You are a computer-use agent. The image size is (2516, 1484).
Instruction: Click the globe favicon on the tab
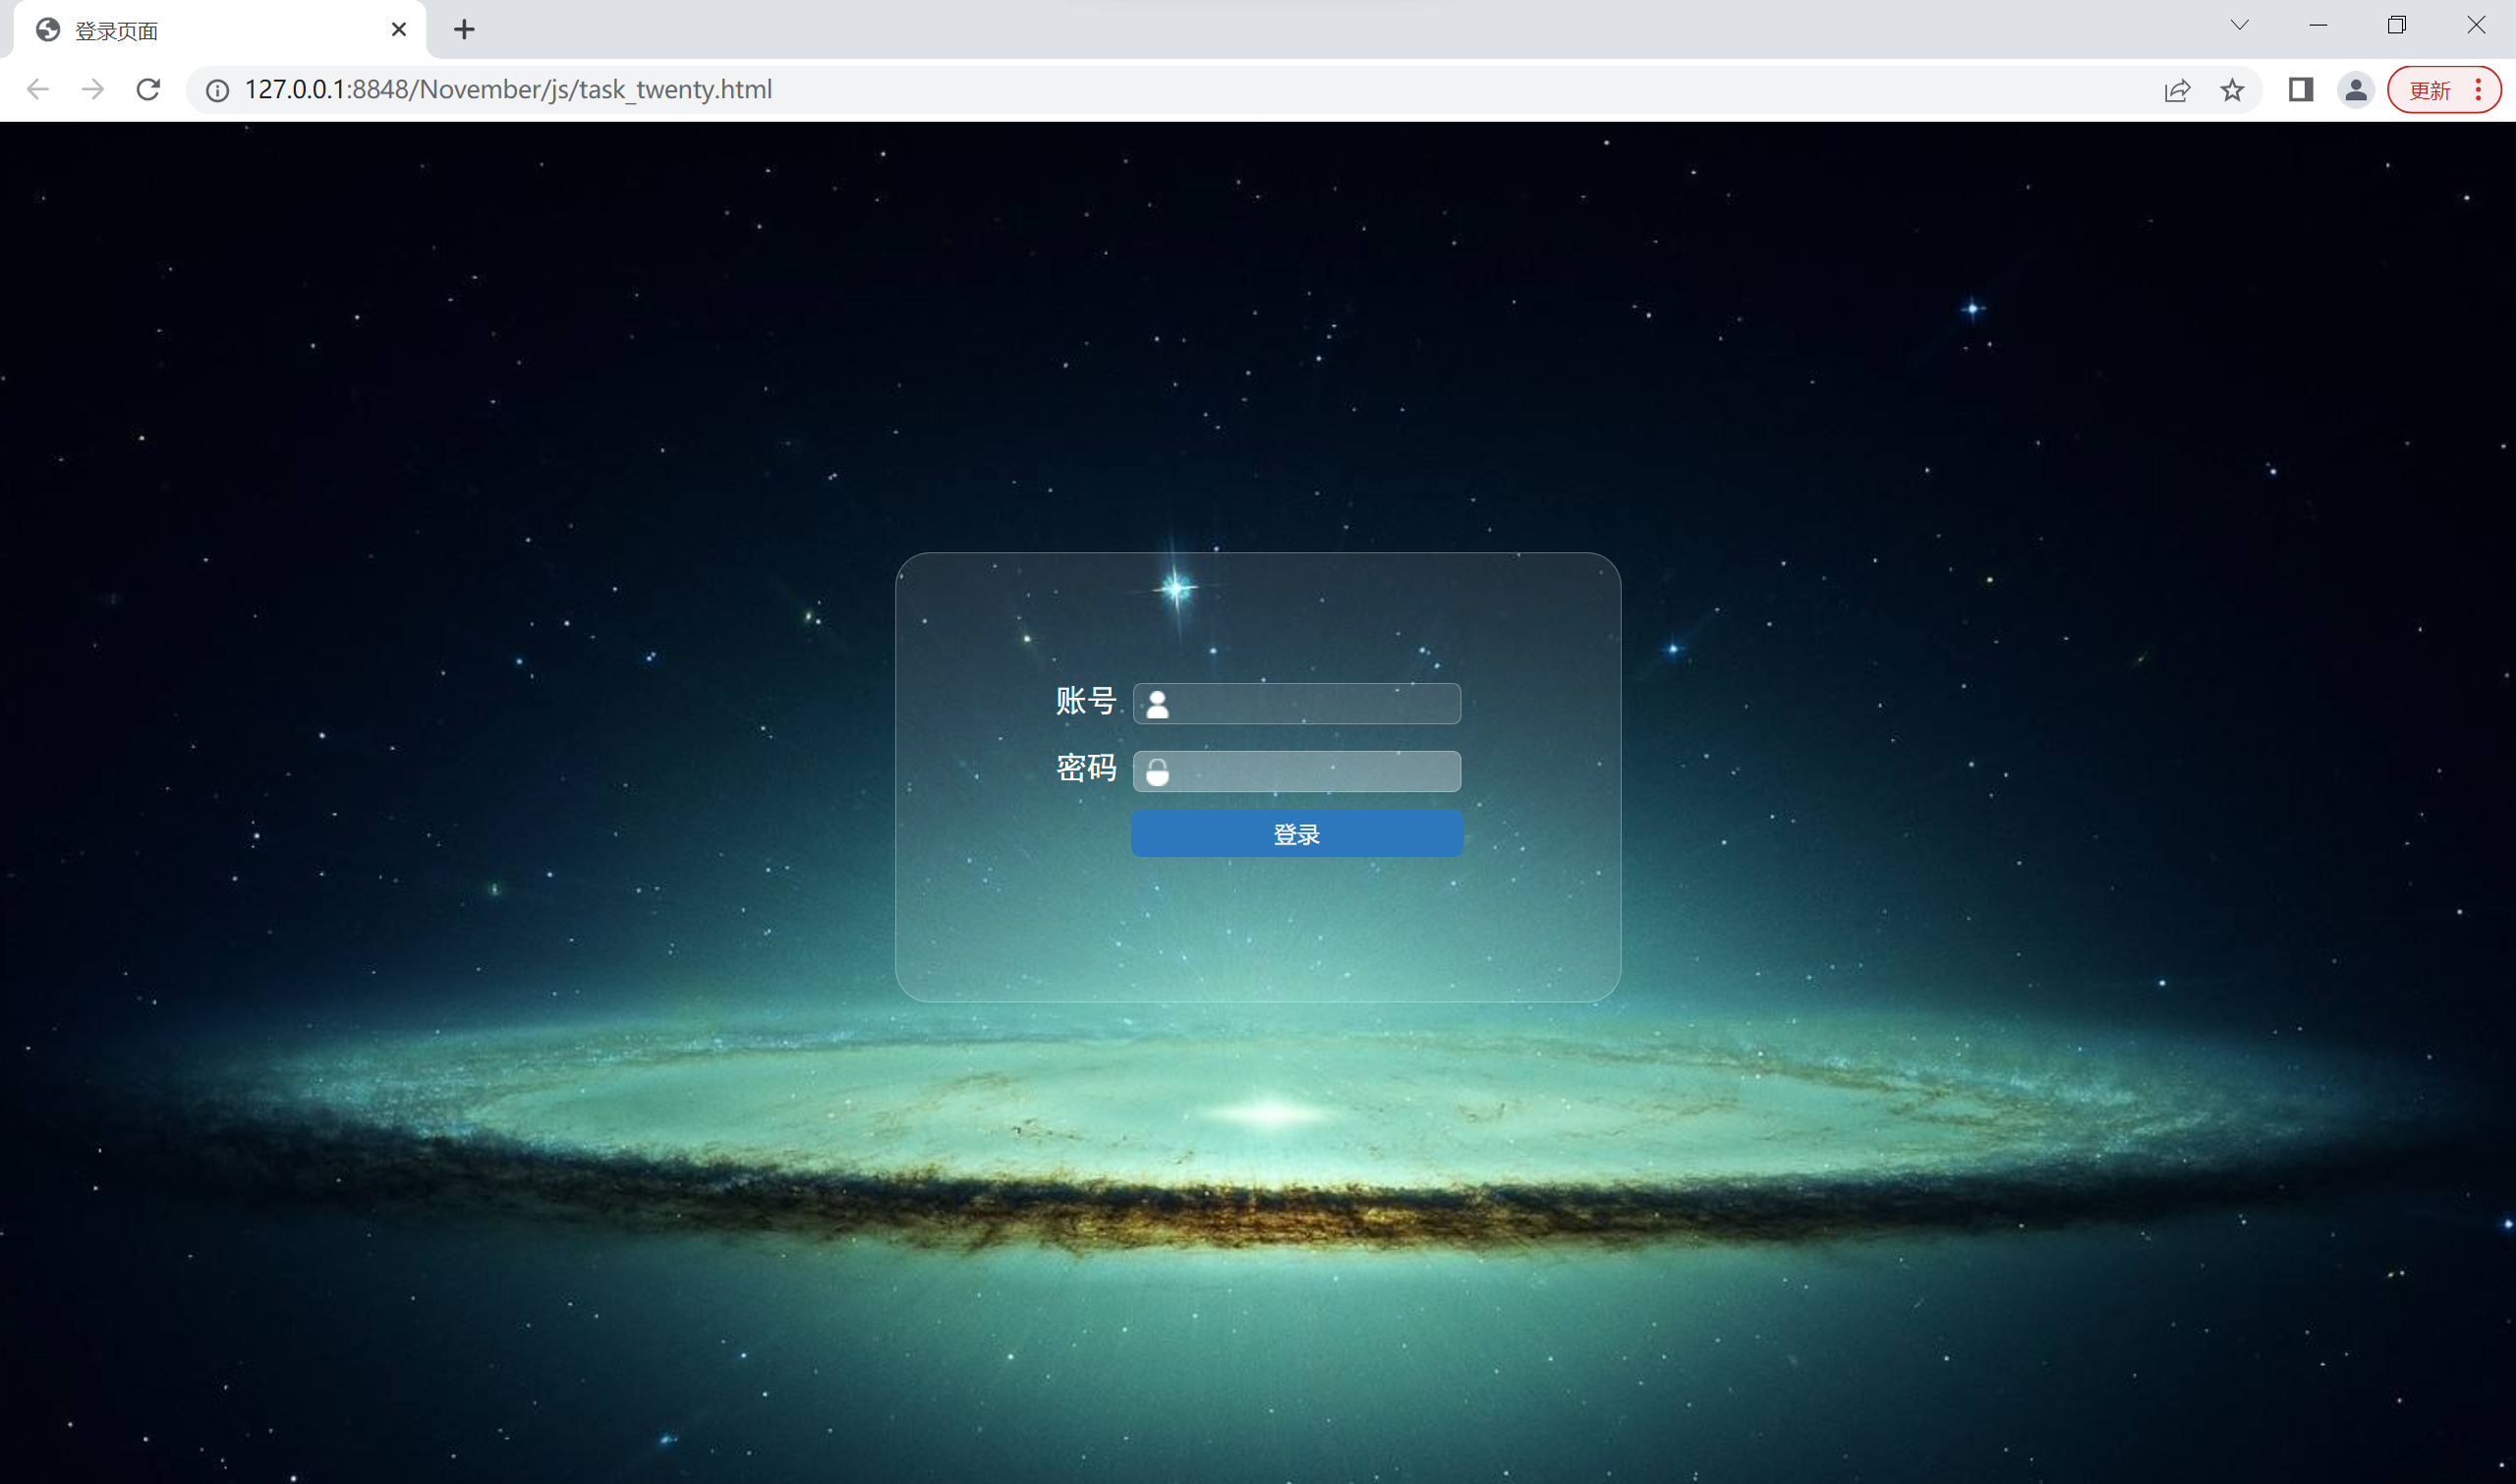click(x=48, y=30)
